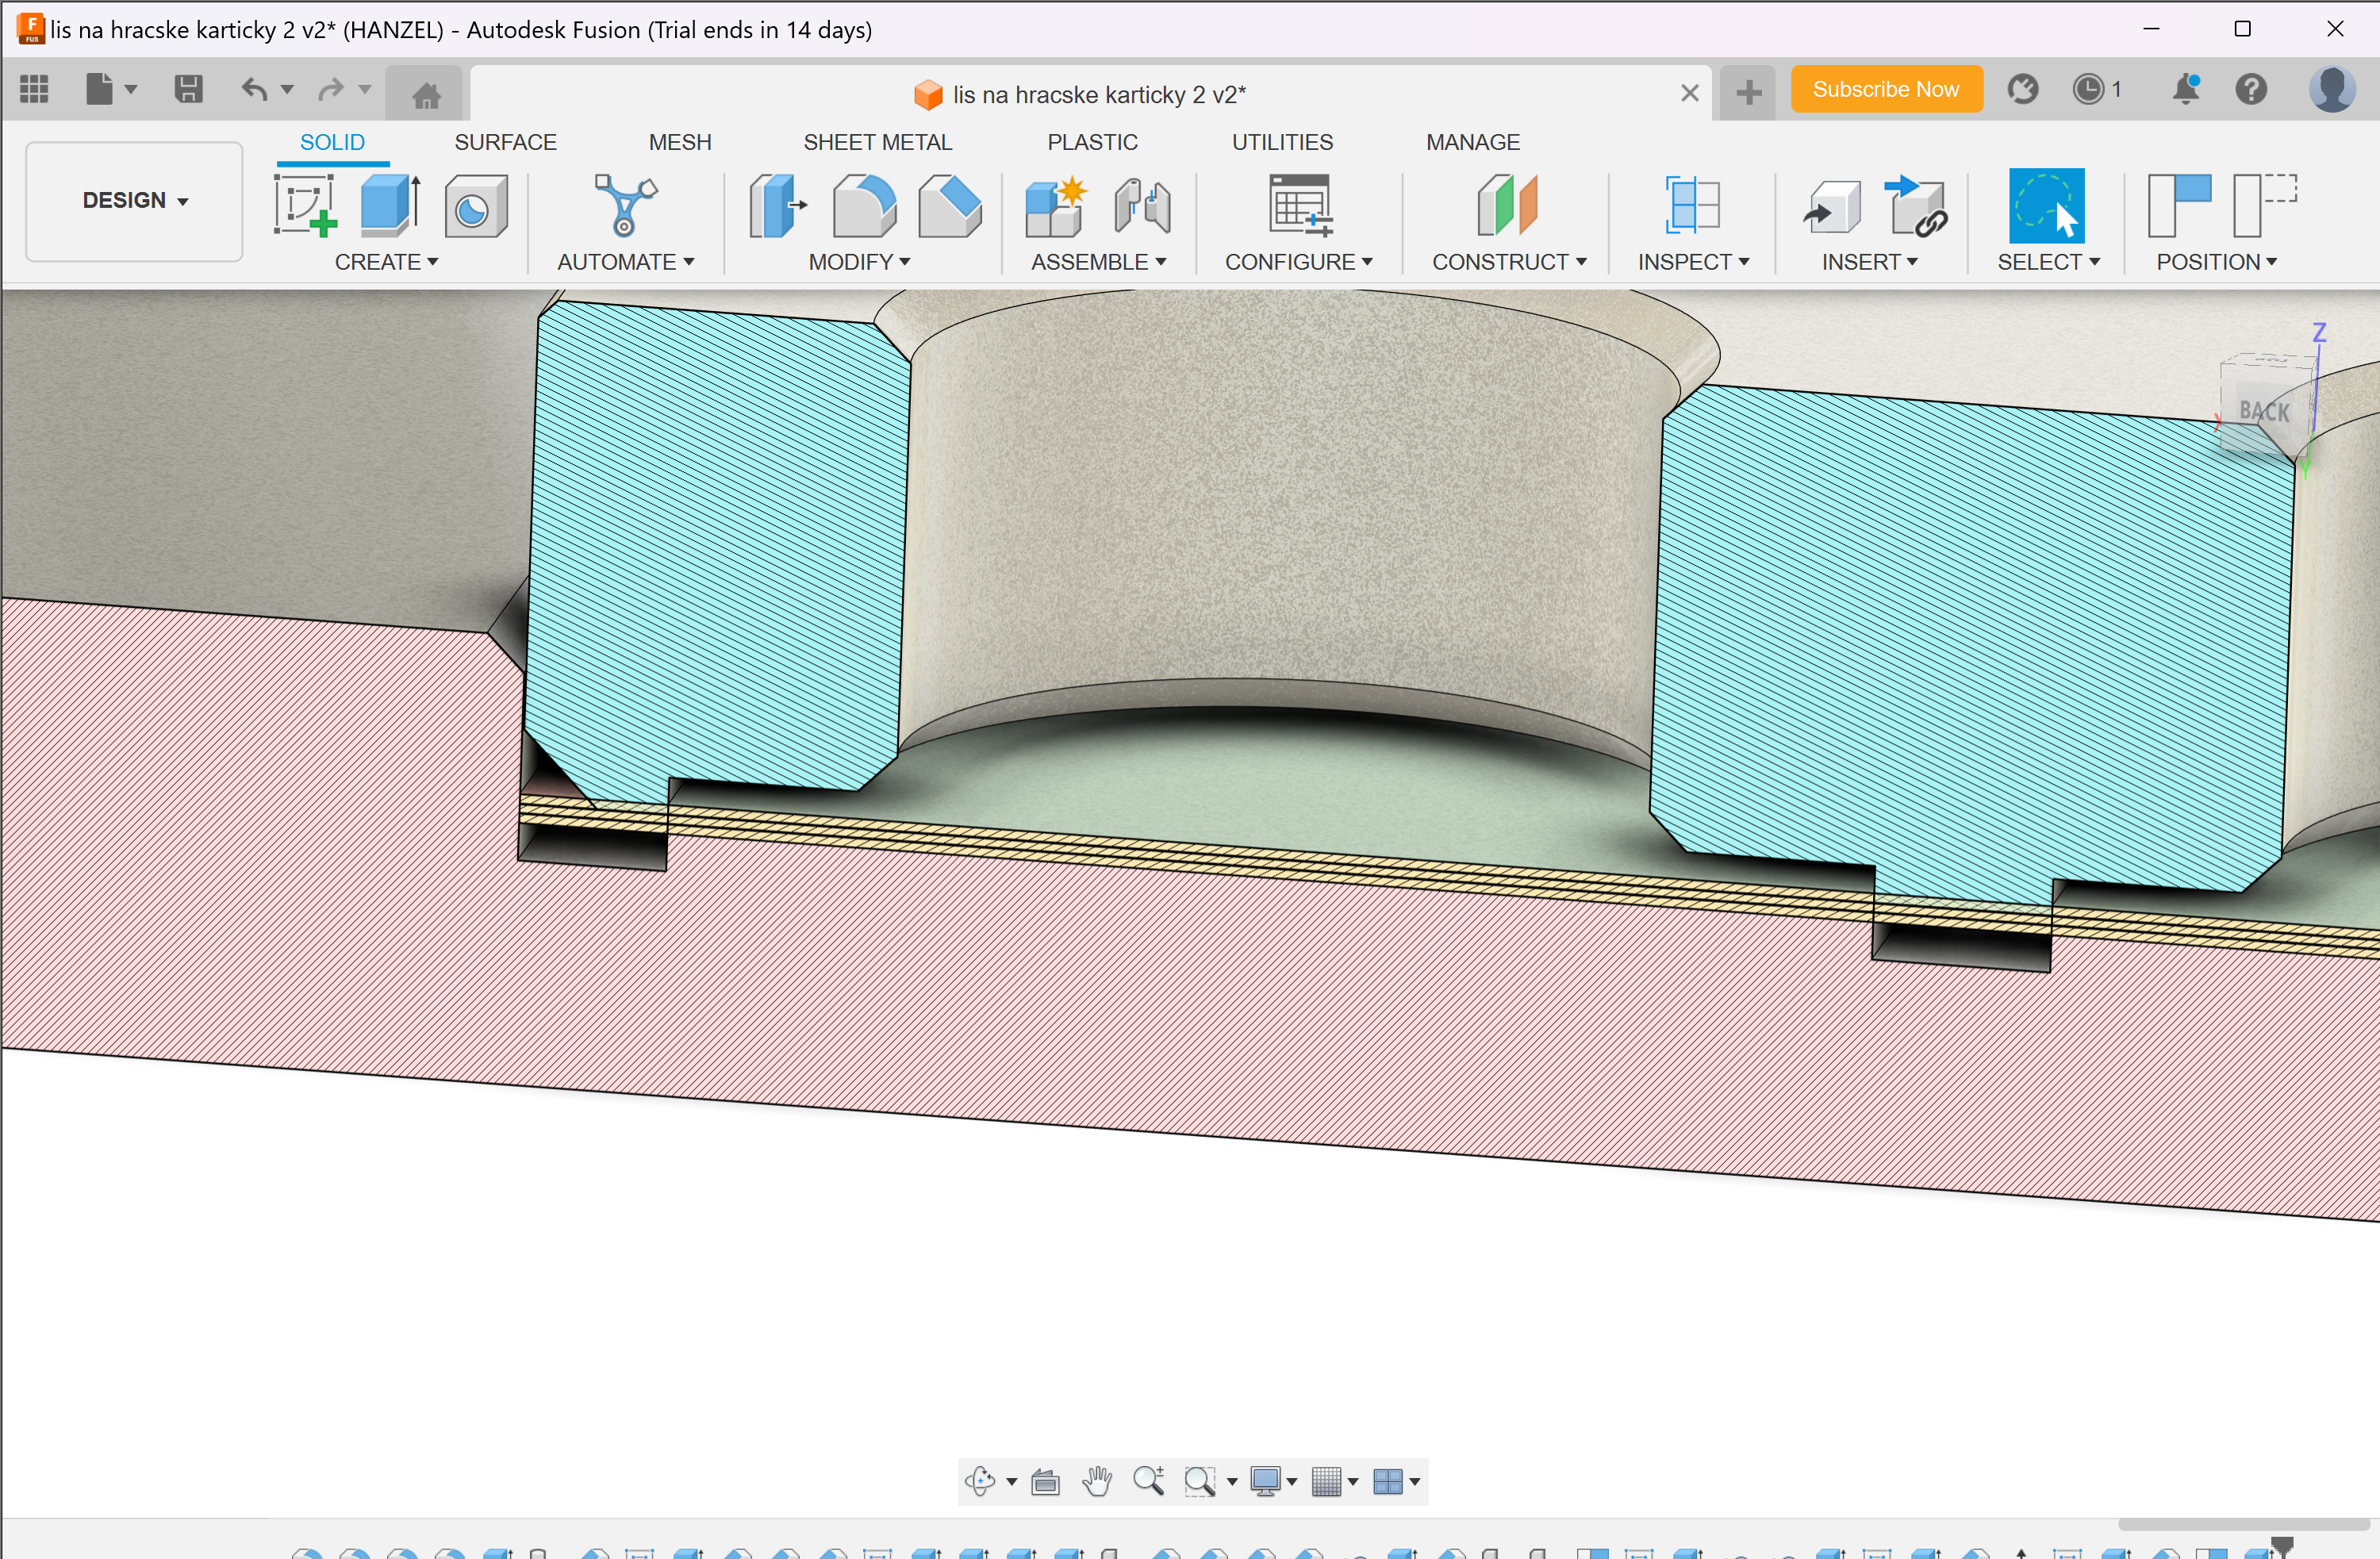Viewport: 2380px width, 1559px height.
Task: Click the notifications bell icon
Action: [2185, 90]
